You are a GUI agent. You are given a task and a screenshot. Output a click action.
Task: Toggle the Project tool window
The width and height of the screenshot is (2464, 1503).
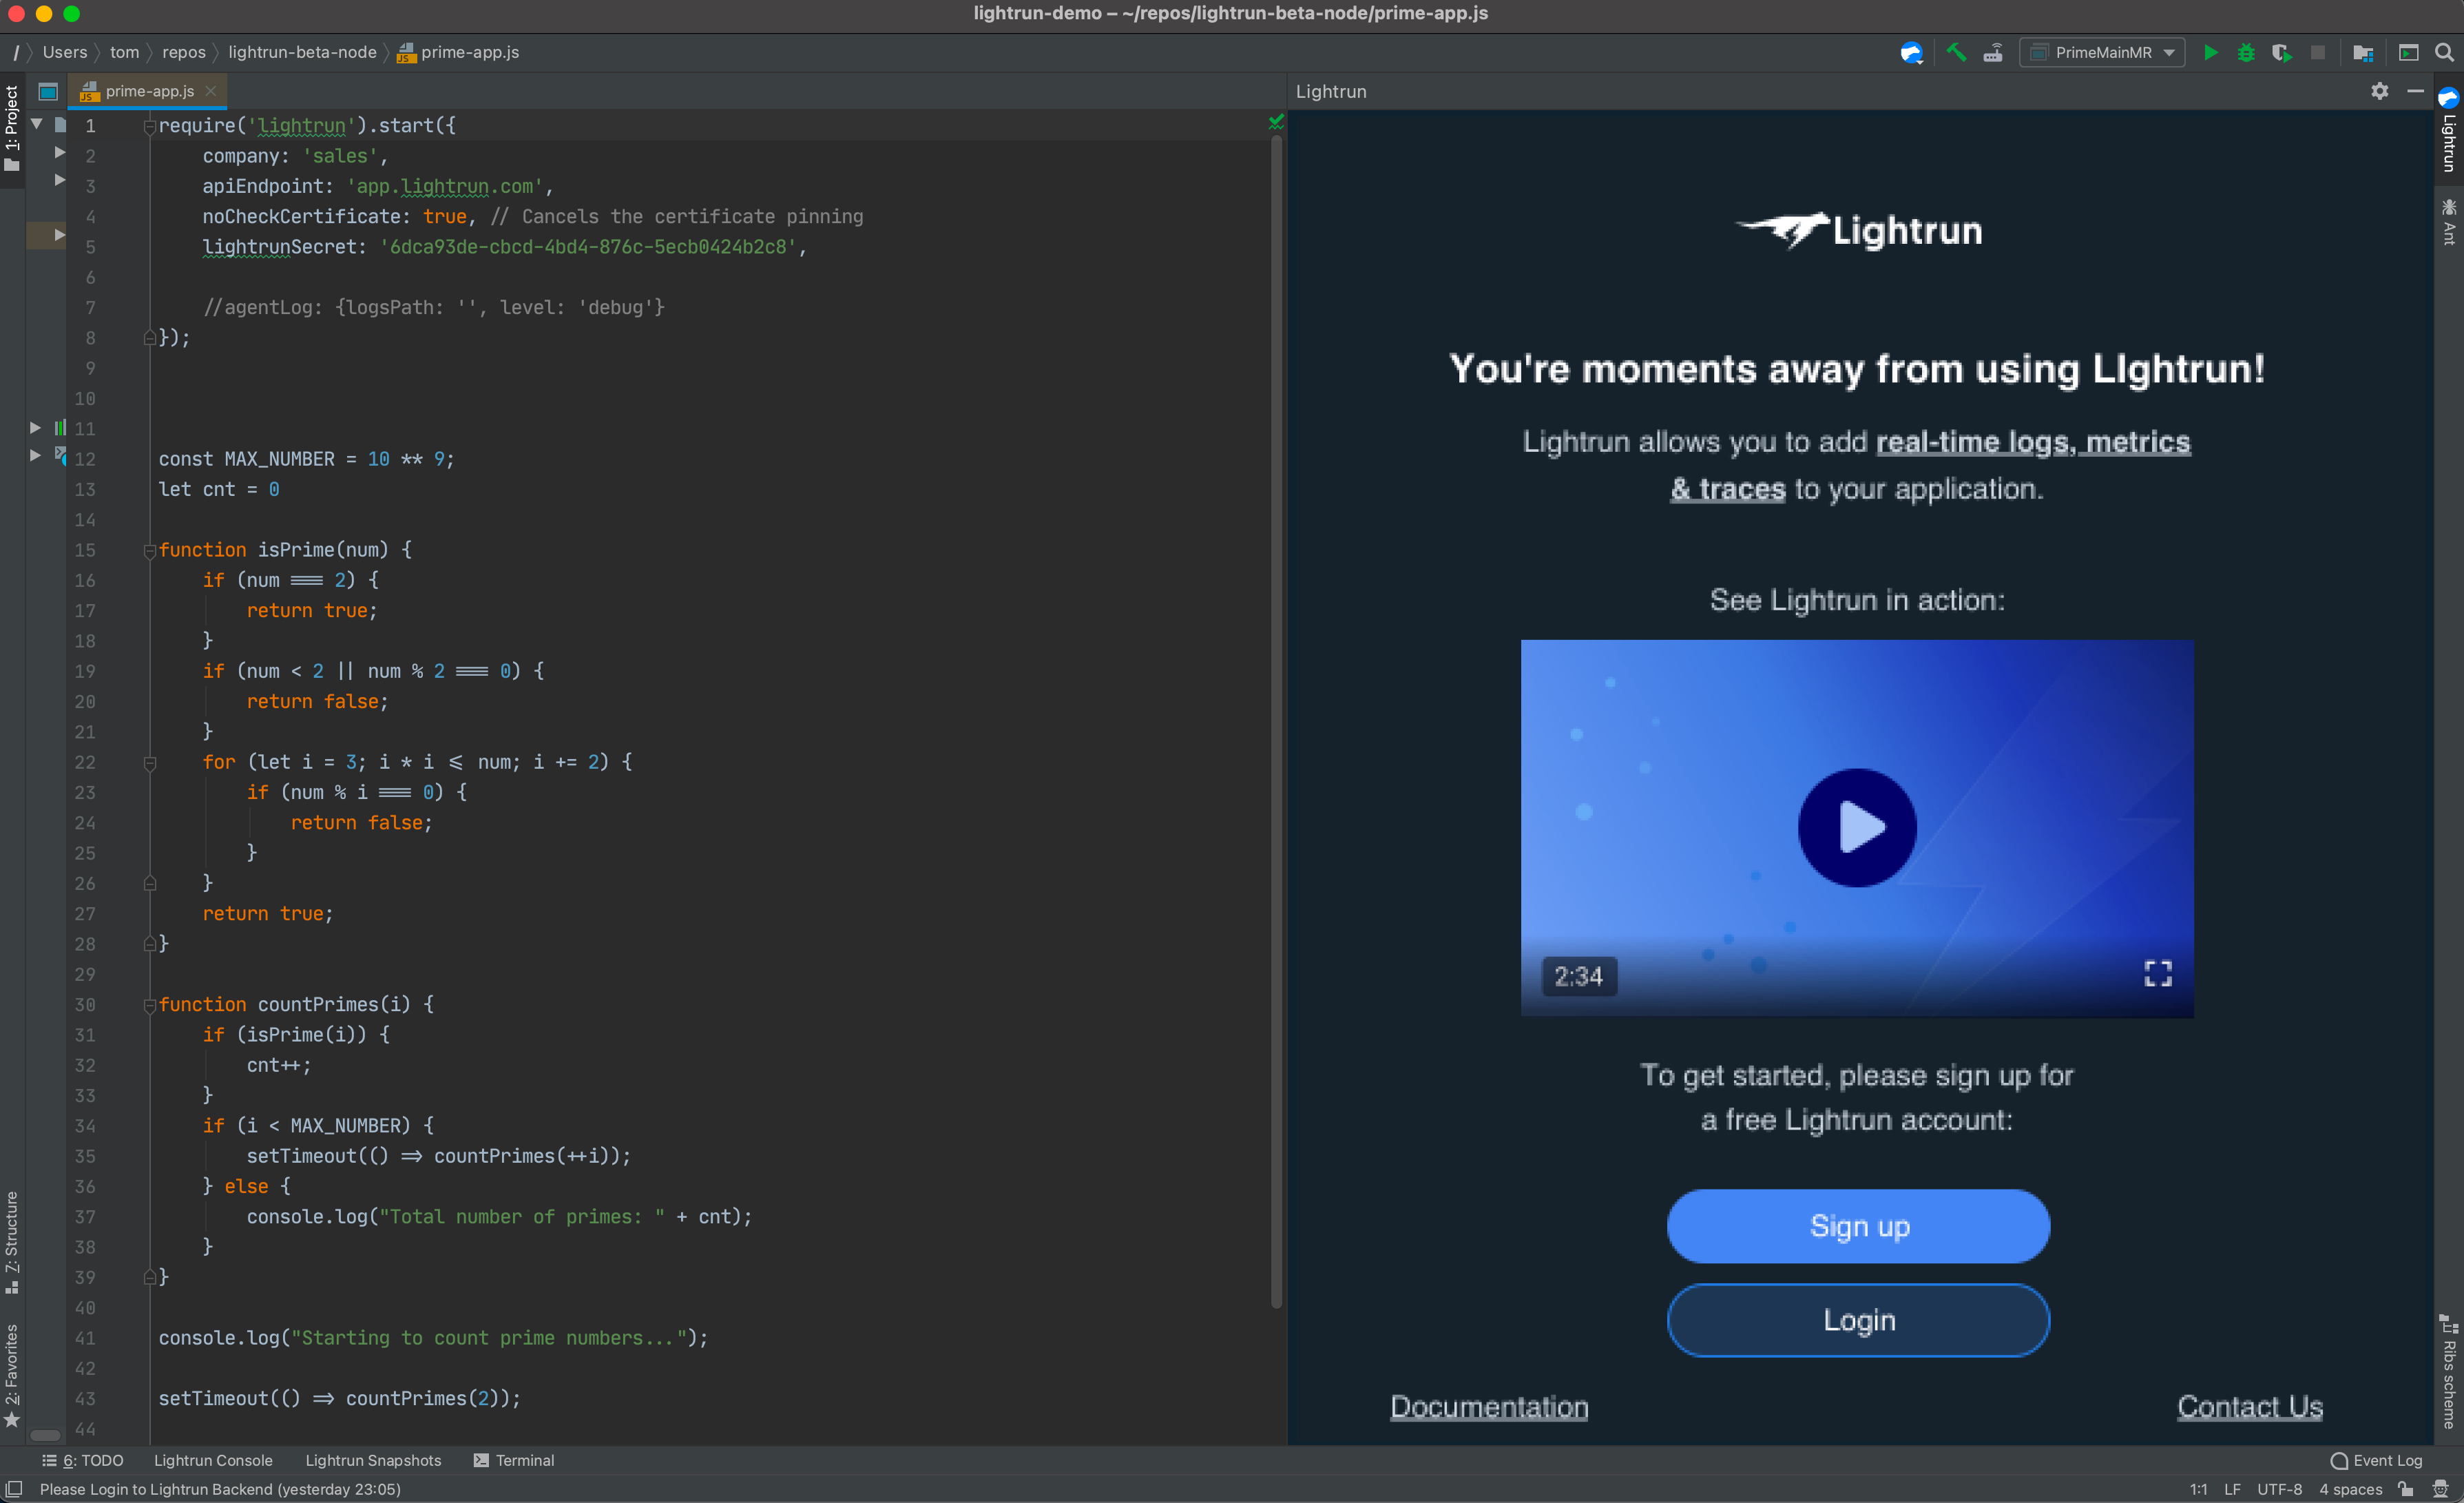[x=12, y=127]
